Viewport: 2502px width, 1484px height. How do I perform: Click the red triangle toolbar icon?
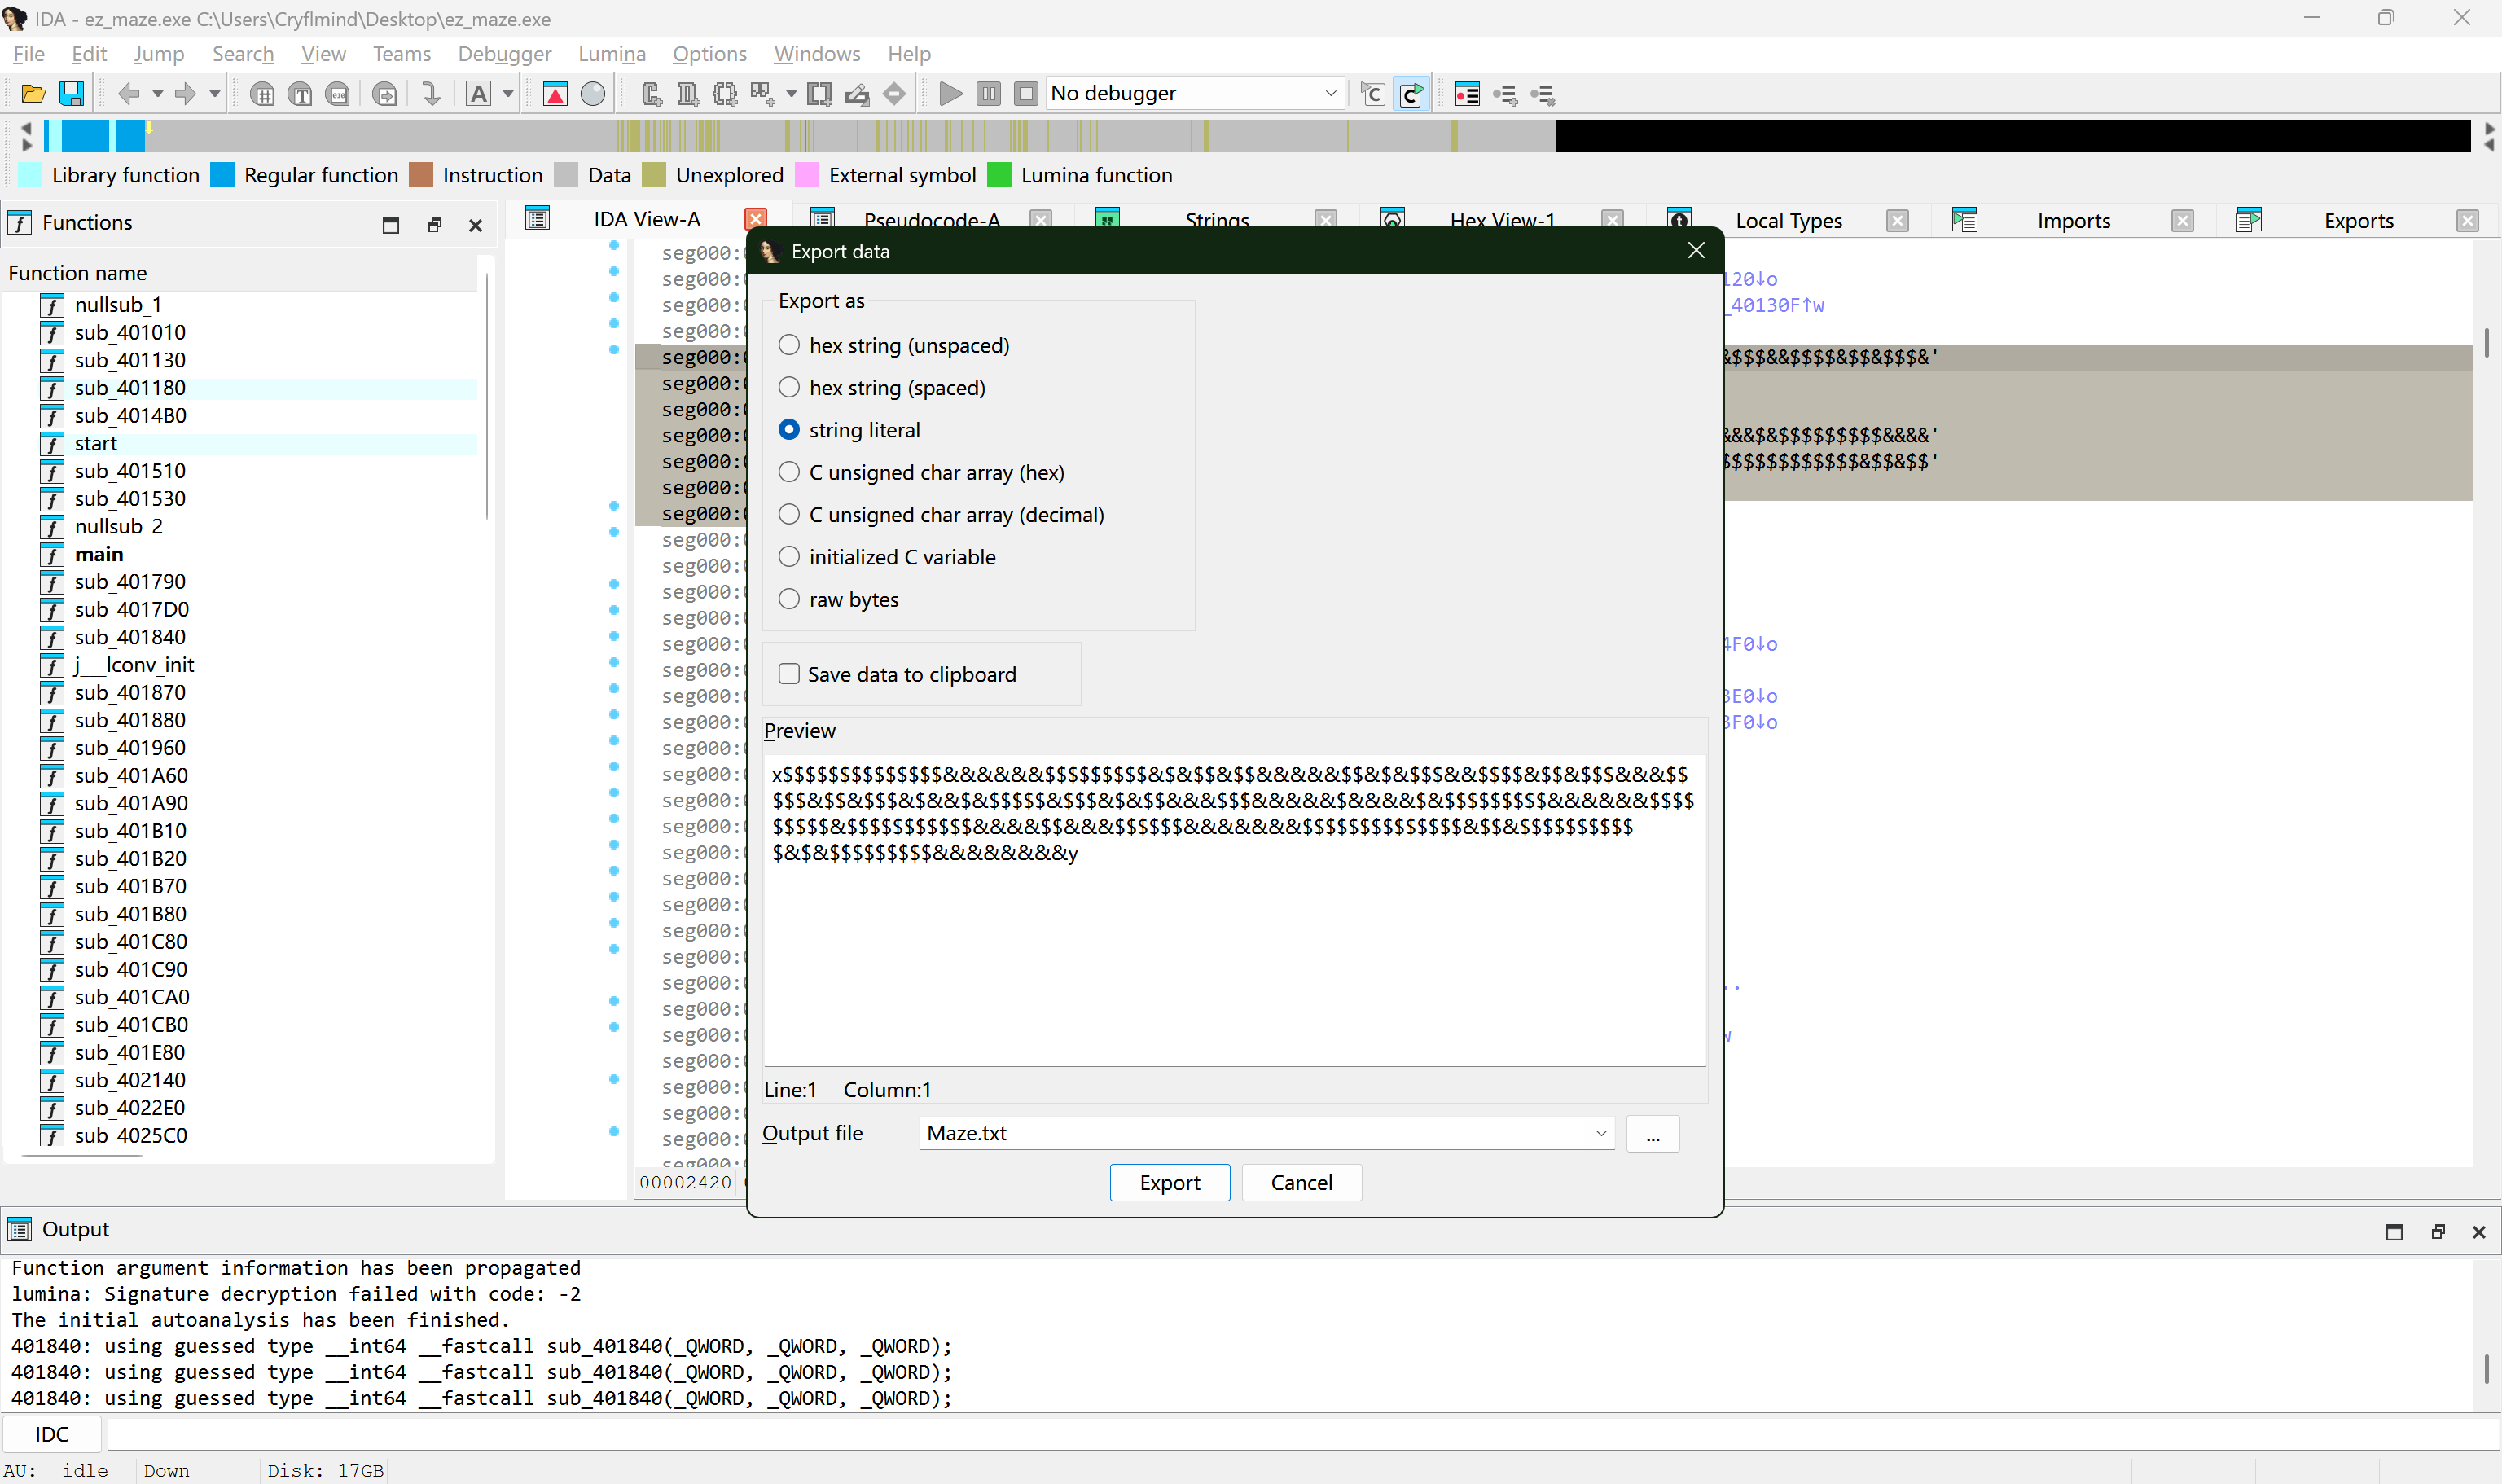tap(555, 94)
